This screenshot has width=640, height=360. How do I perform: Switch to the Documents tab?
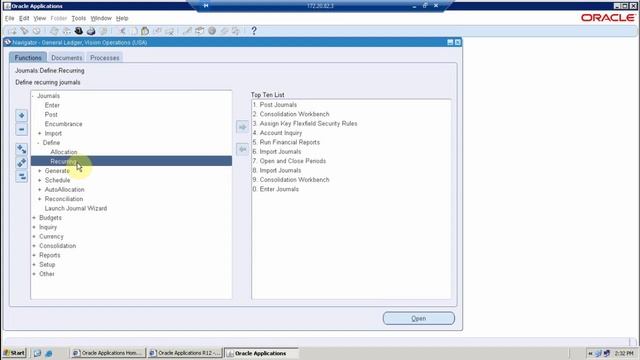[x=67, y=58]
